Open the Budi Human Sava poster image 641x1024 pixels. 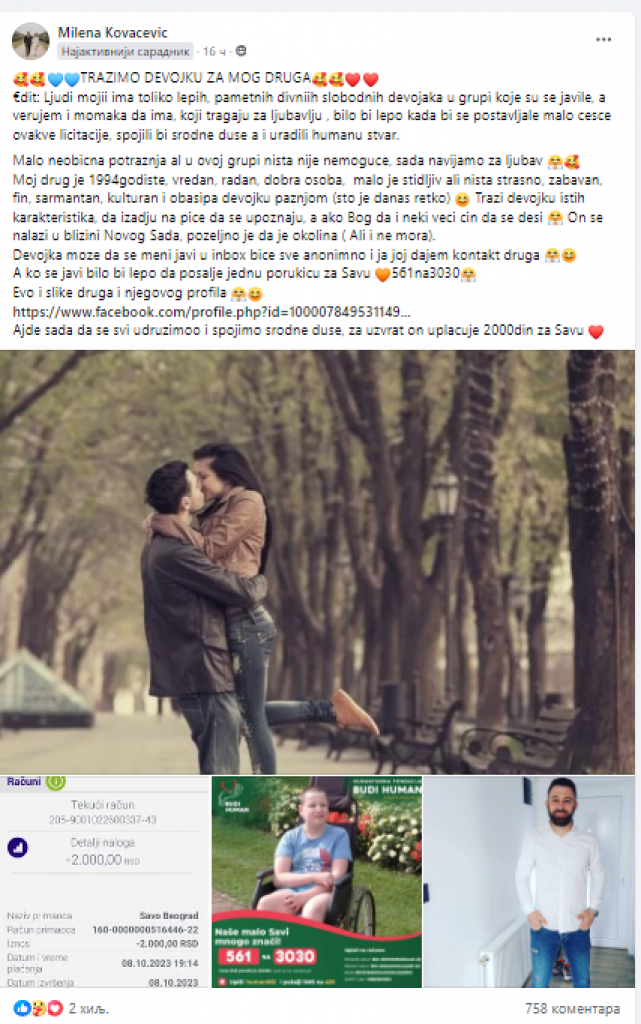[x=317, y=882]
